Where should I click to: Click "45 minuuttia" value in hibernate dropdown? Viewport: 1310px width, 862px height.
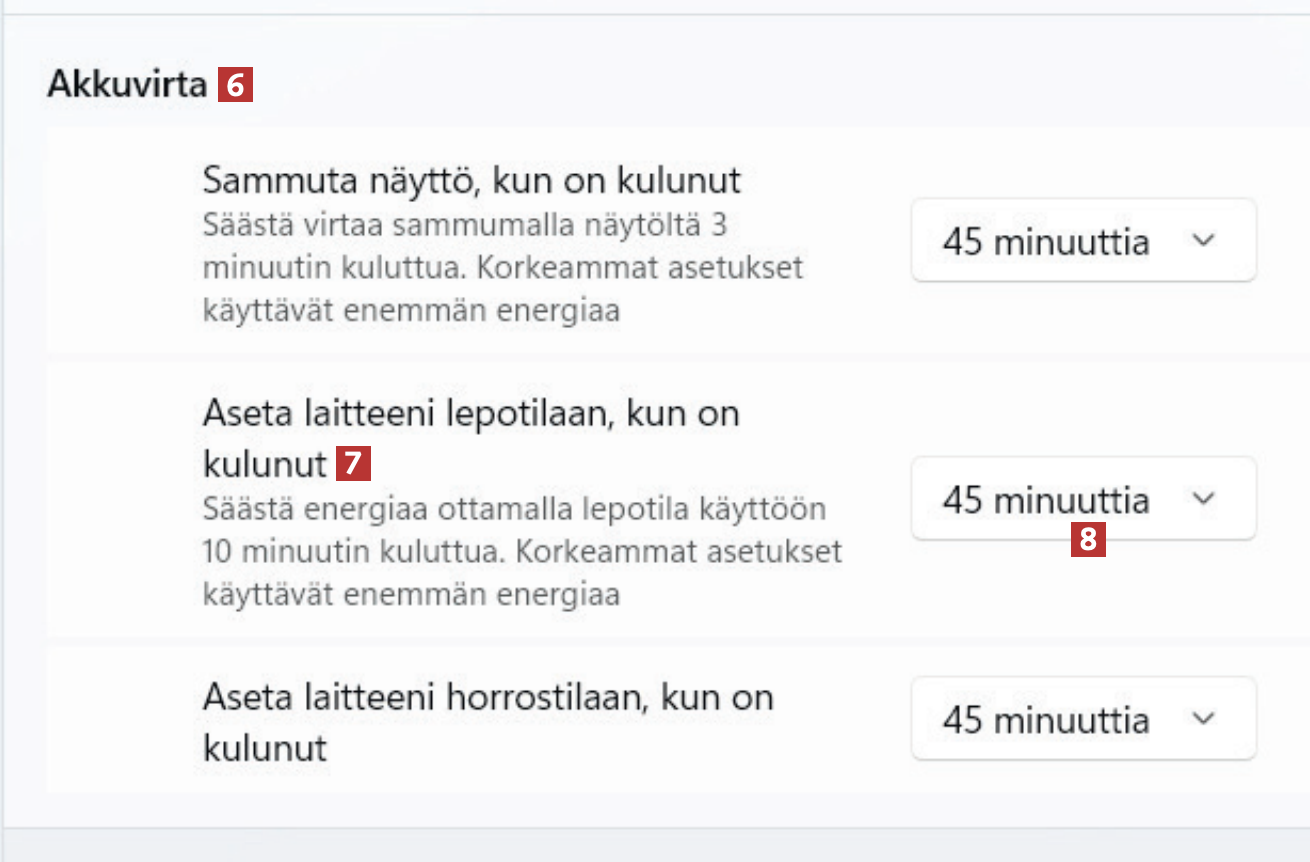pos(1045,720)
